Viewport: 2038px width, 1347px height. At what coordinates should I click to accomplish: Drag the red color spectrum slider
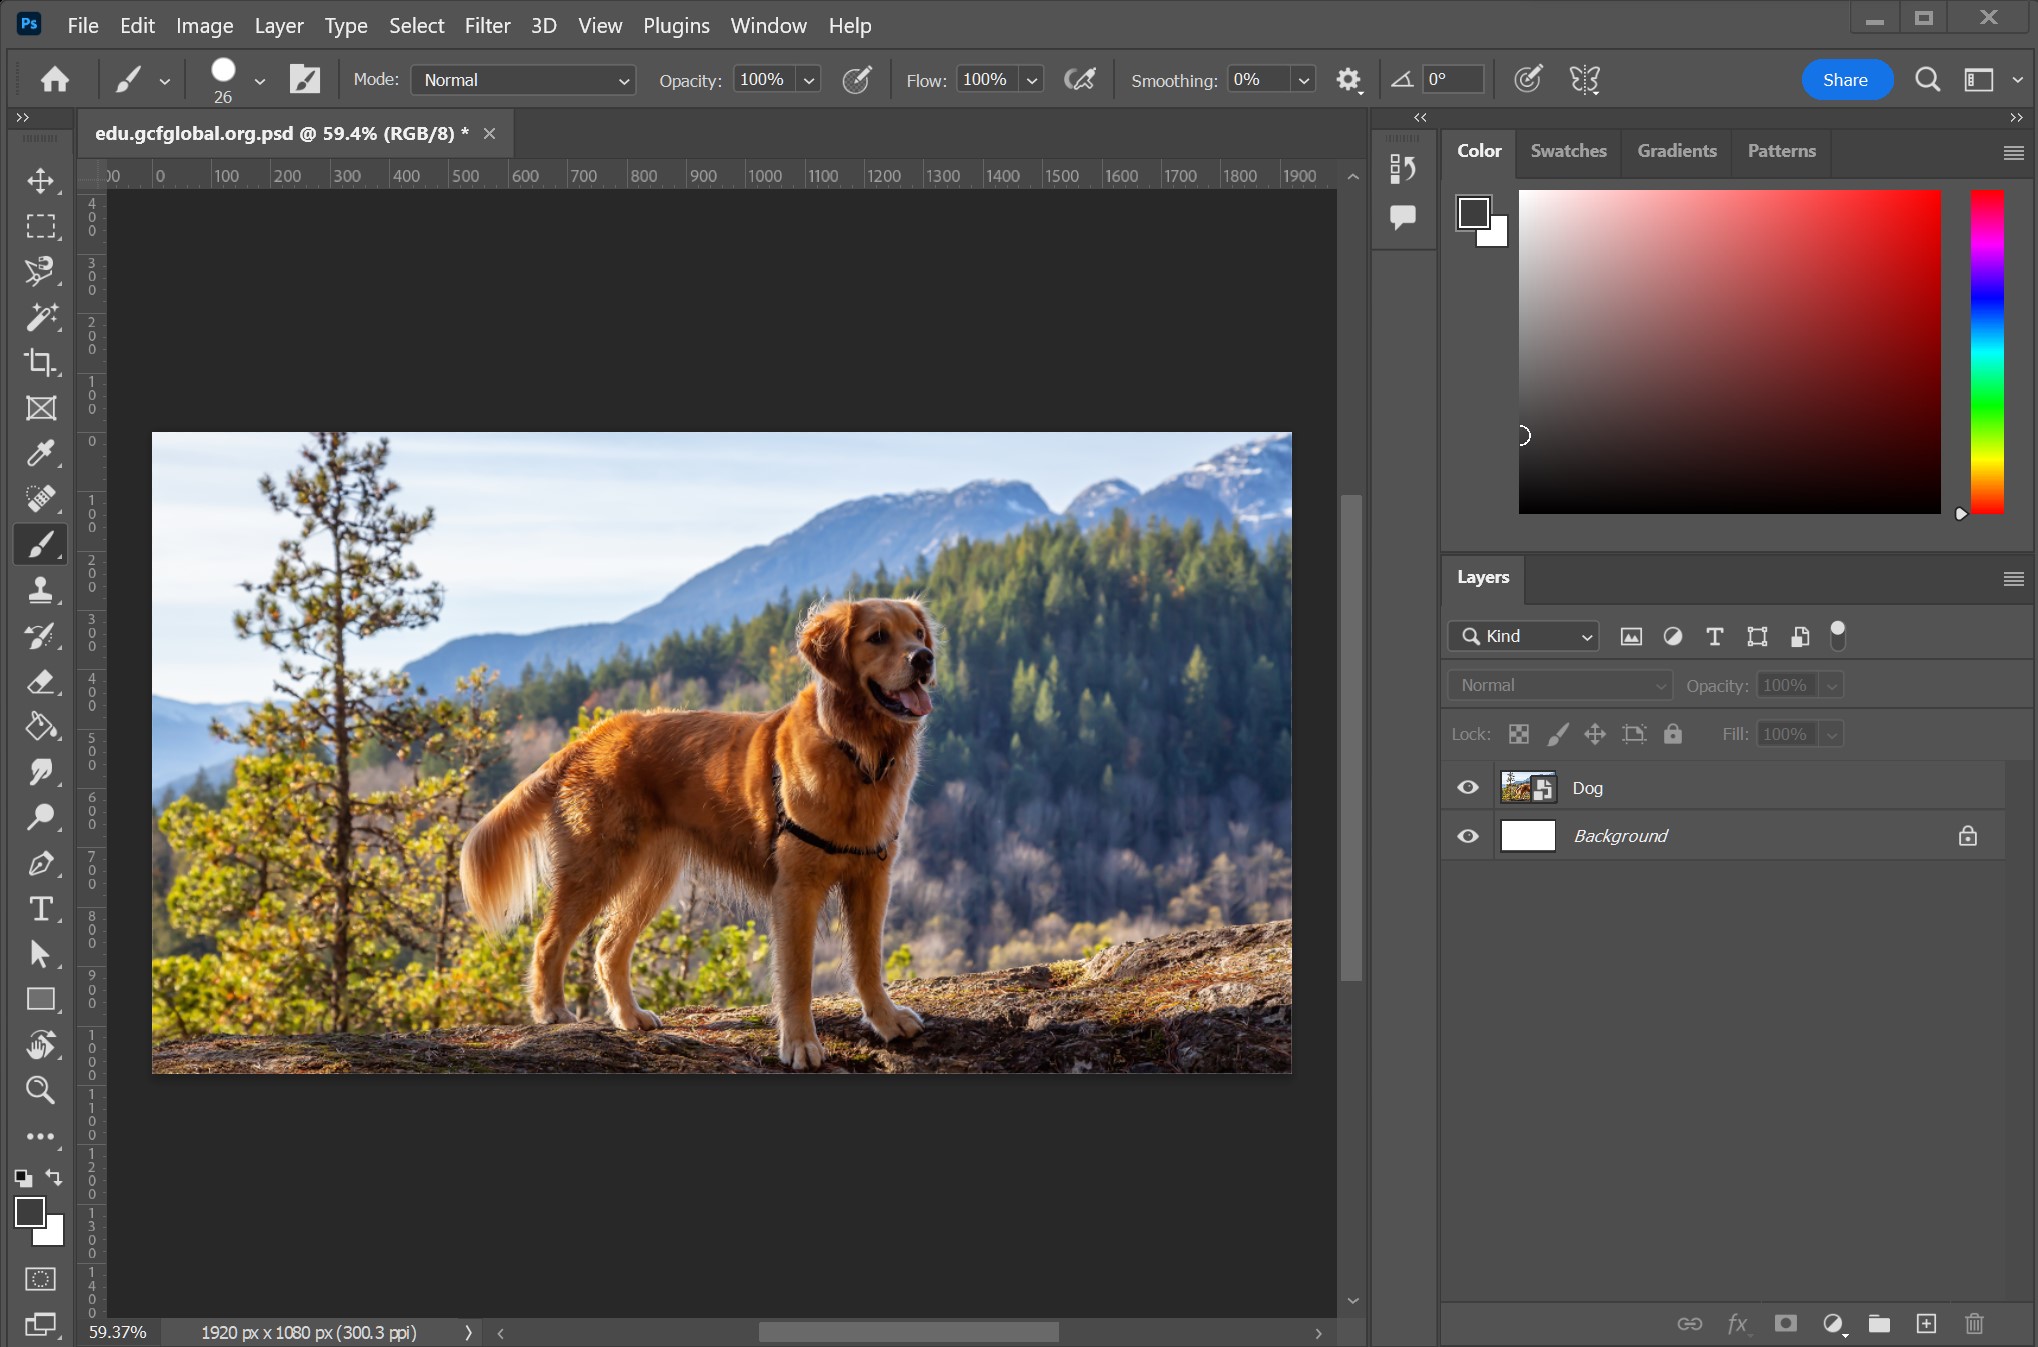(1961, 513)
